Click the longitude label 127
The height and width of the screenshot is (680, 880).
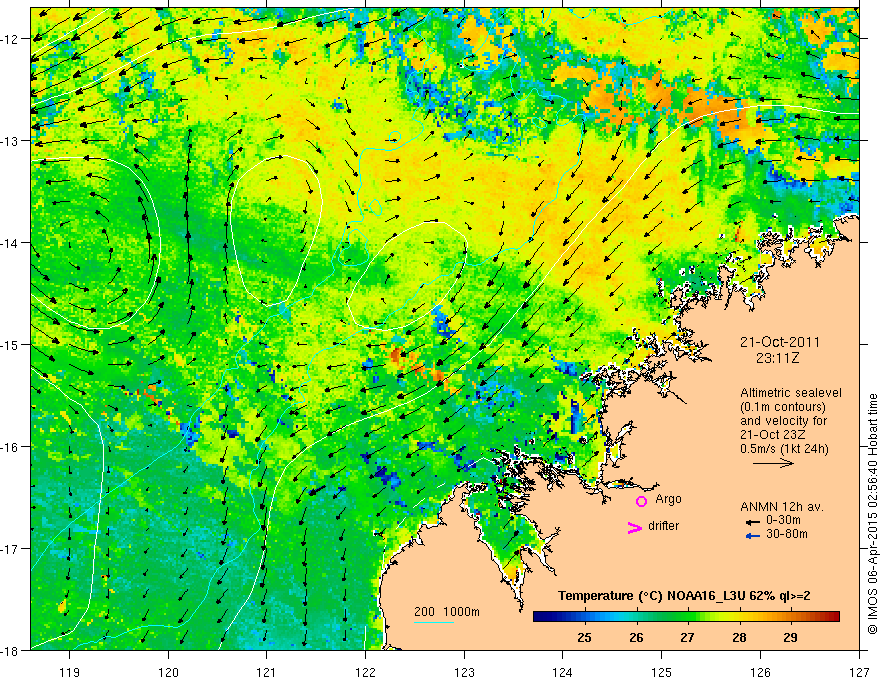859,672
